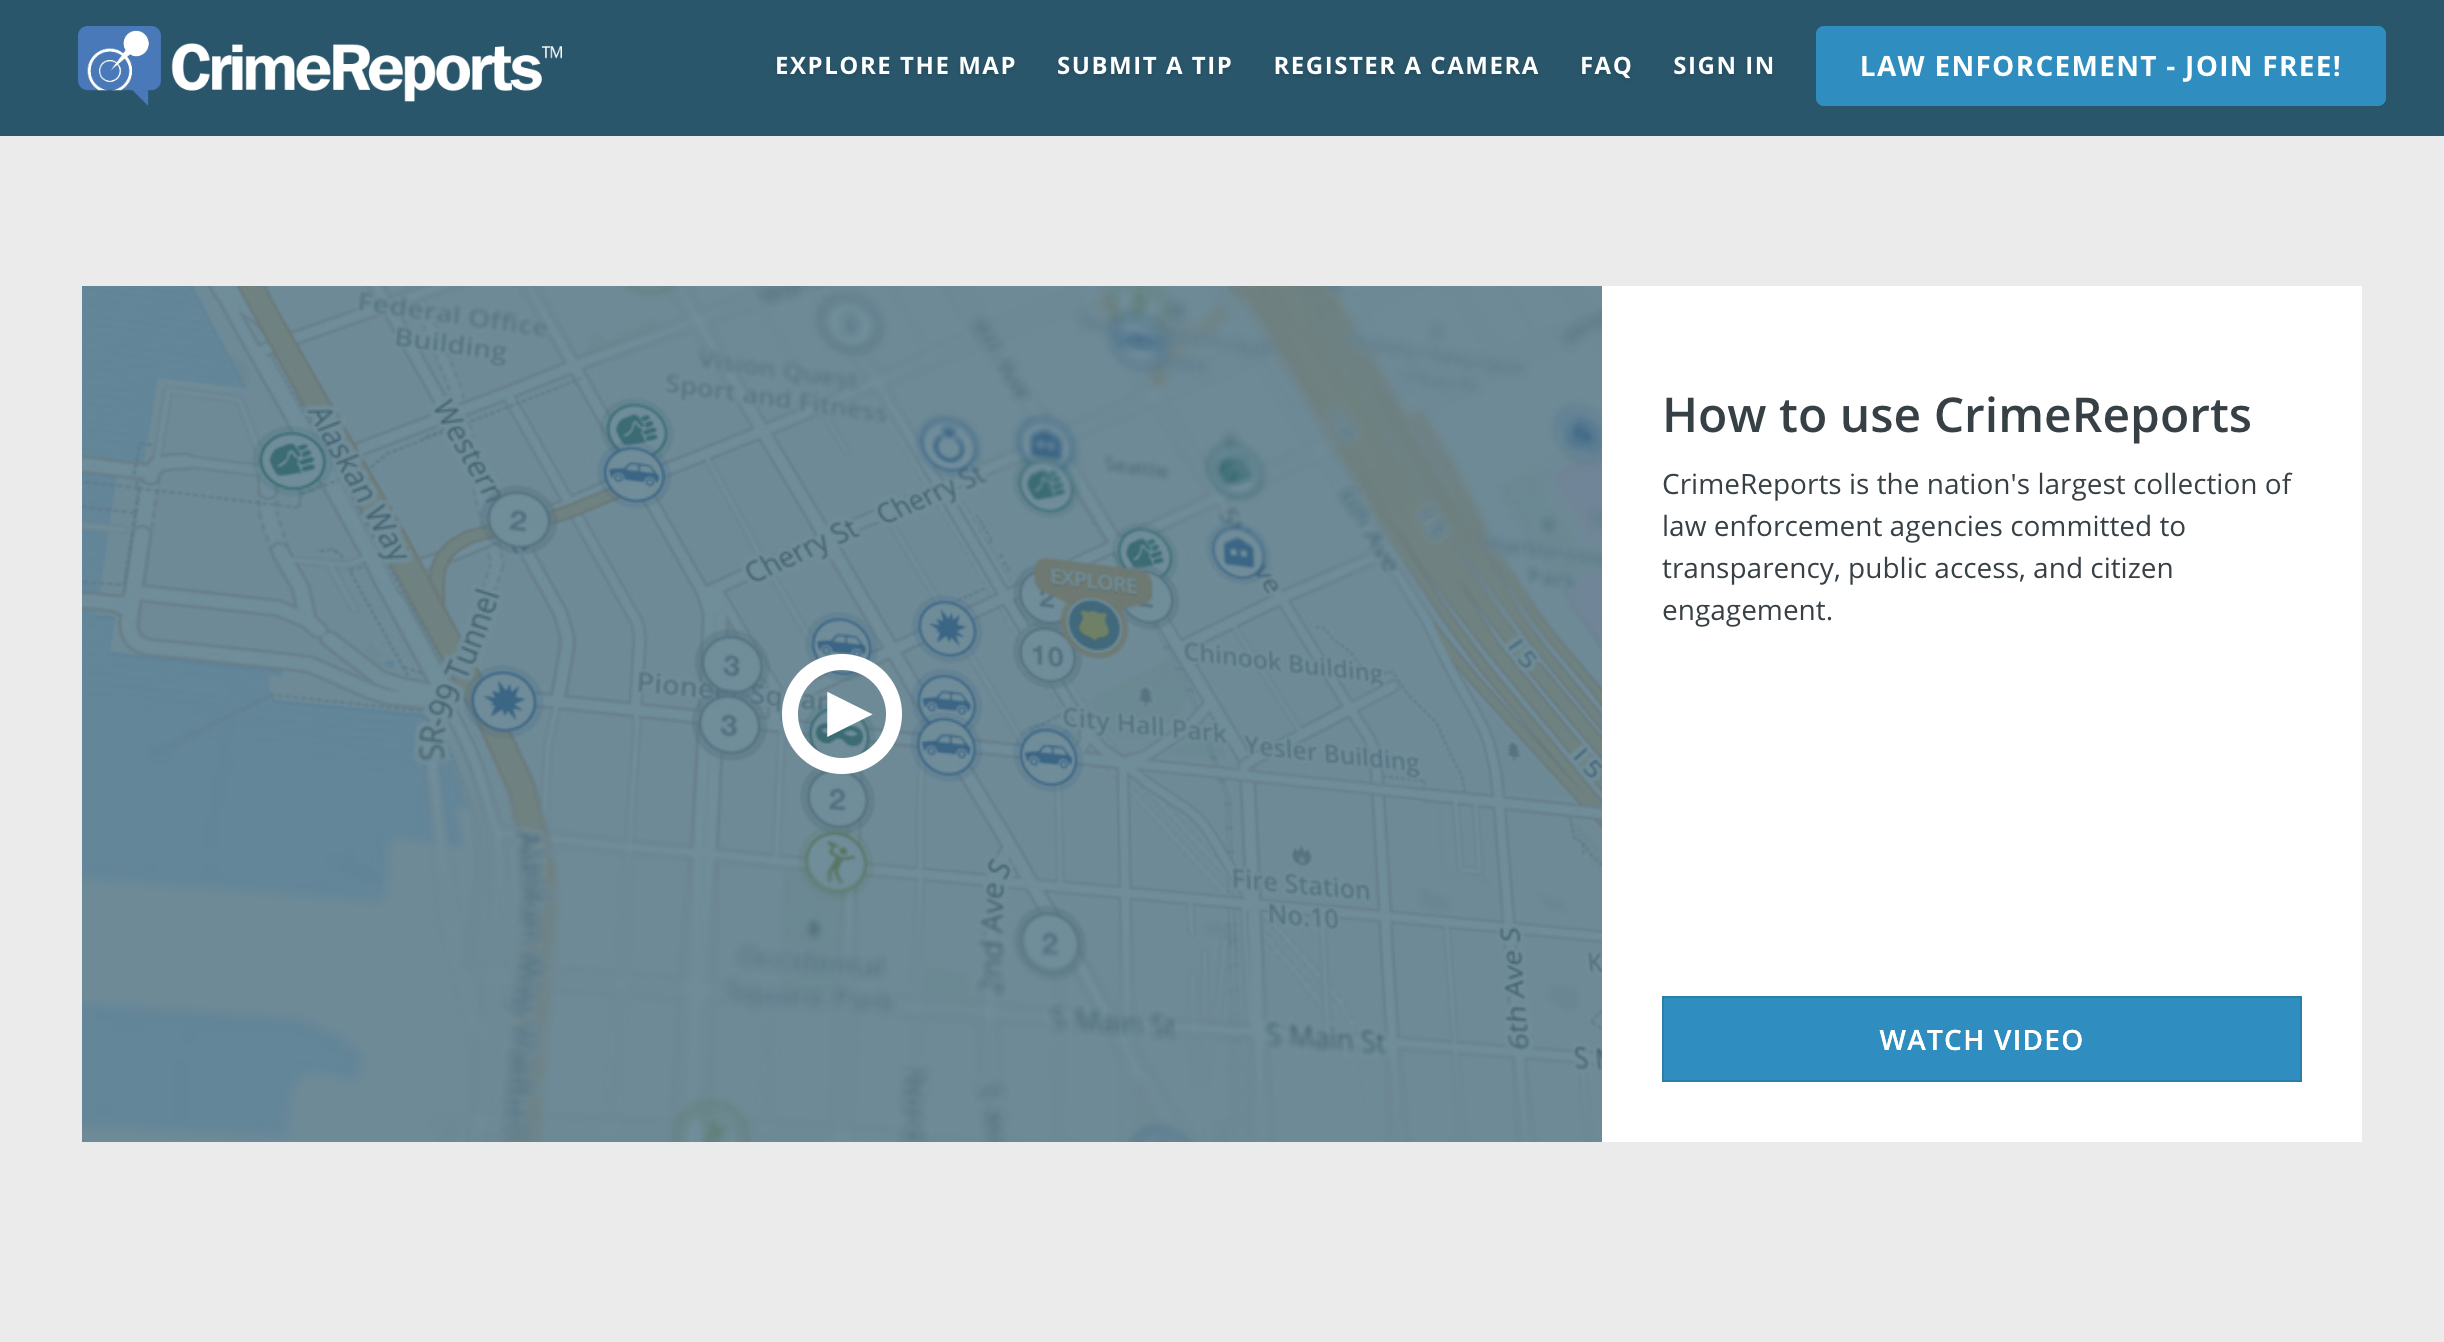Open the FAQ page
This screenshot has height=1342, width=2444.
coord(1605,66)
